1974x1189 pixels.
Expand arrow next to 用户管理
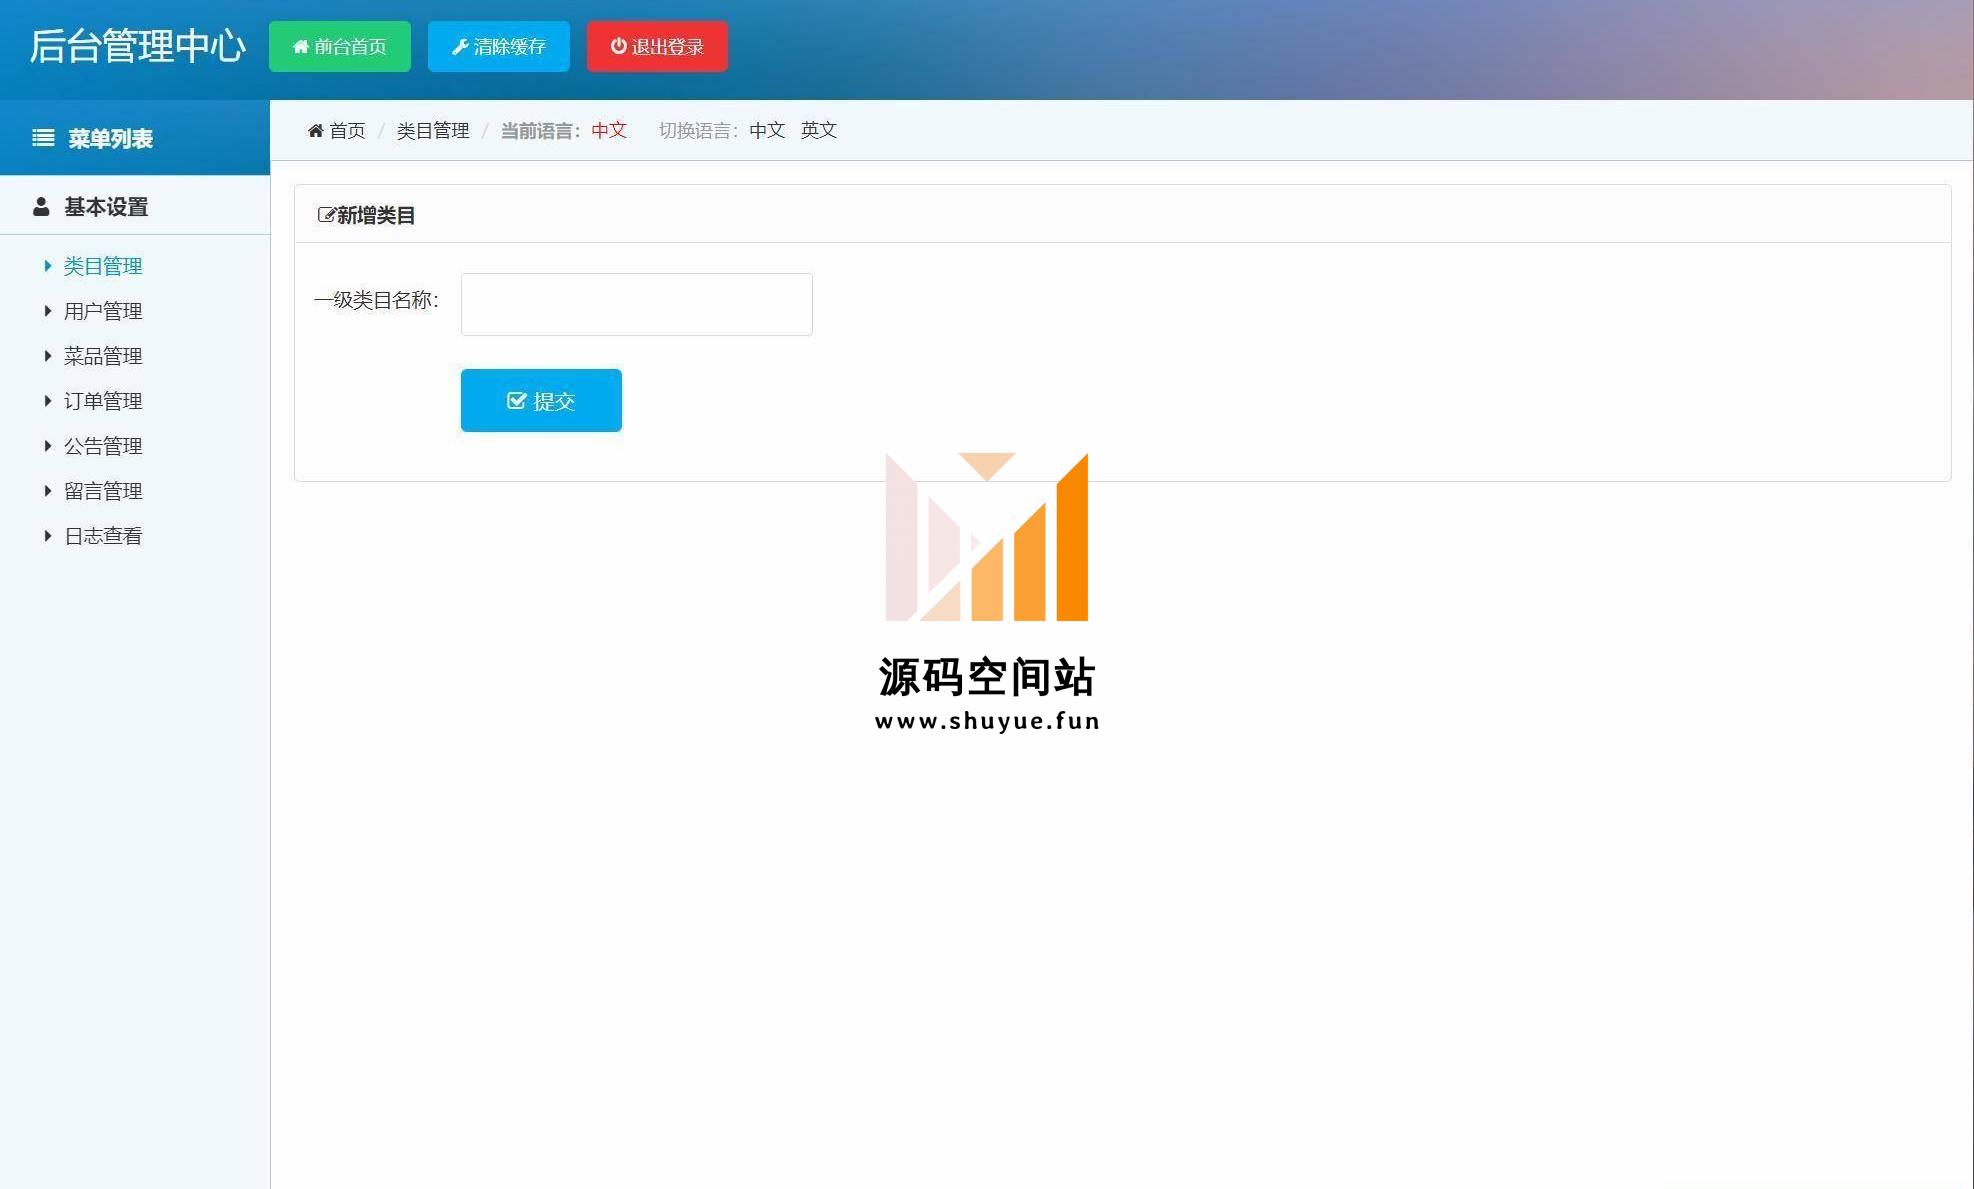click(x=48, y=311)
